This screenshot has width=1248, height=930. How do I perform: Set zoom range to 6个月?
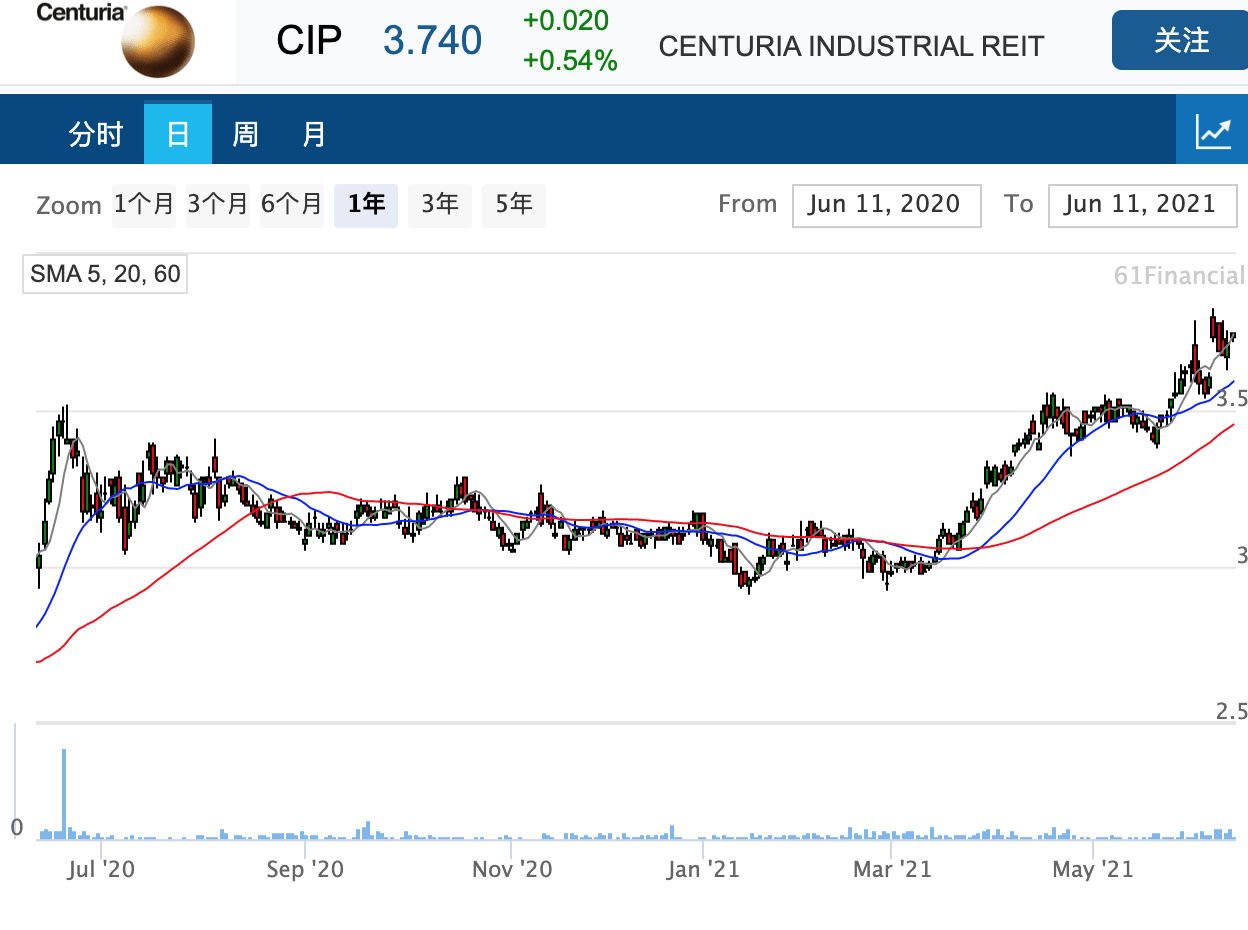point(291,205)
